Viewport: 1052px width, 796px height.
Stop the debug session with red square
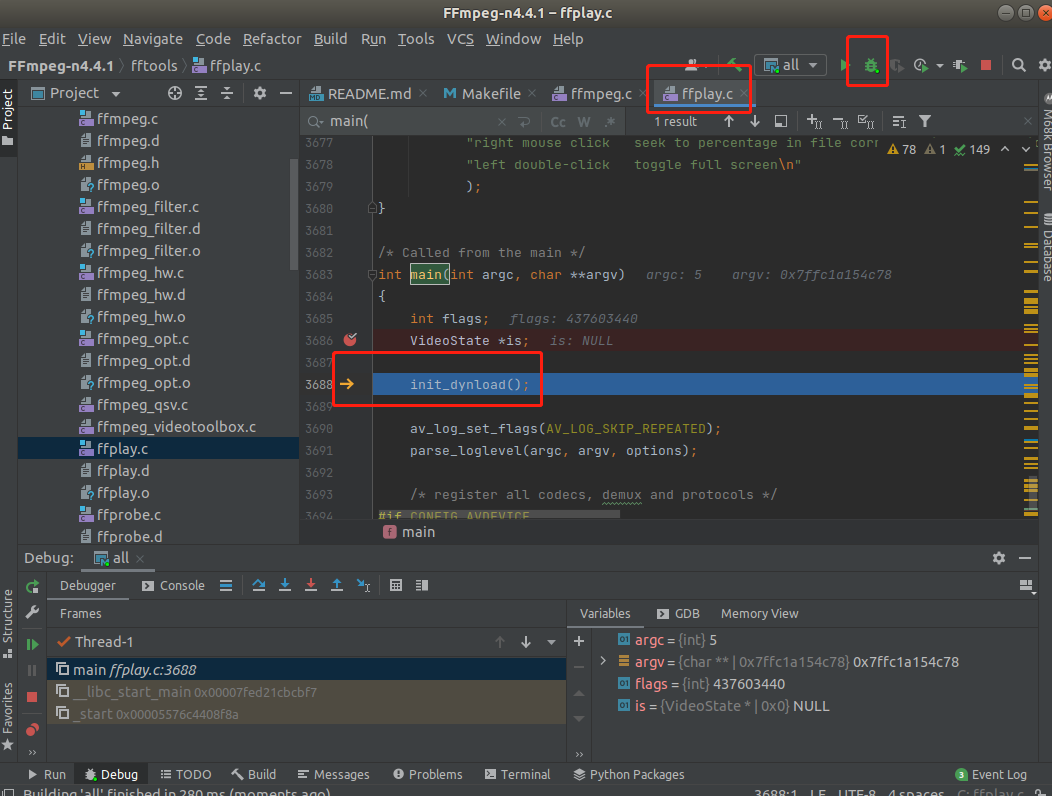pyautogui.click(x=32, y=697)
